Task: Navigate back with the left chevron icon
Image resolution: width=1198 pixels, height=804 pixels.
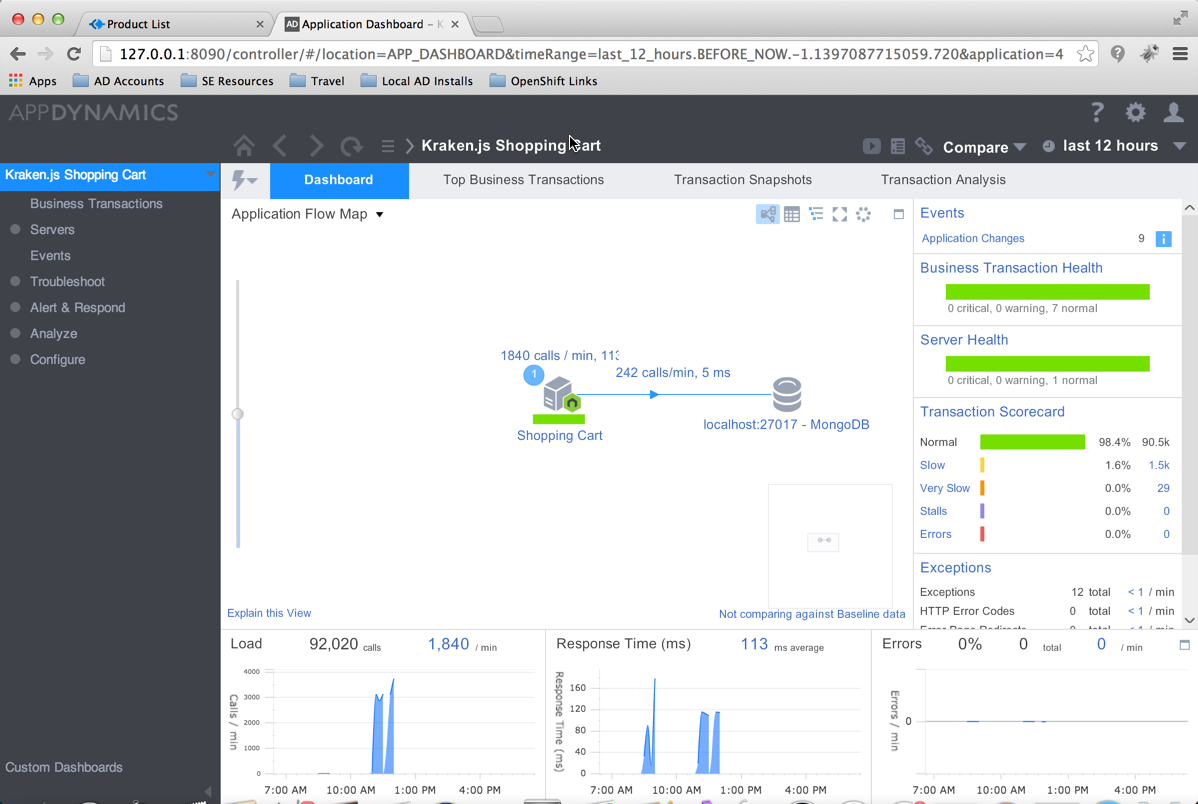Action: click(280, 145)
